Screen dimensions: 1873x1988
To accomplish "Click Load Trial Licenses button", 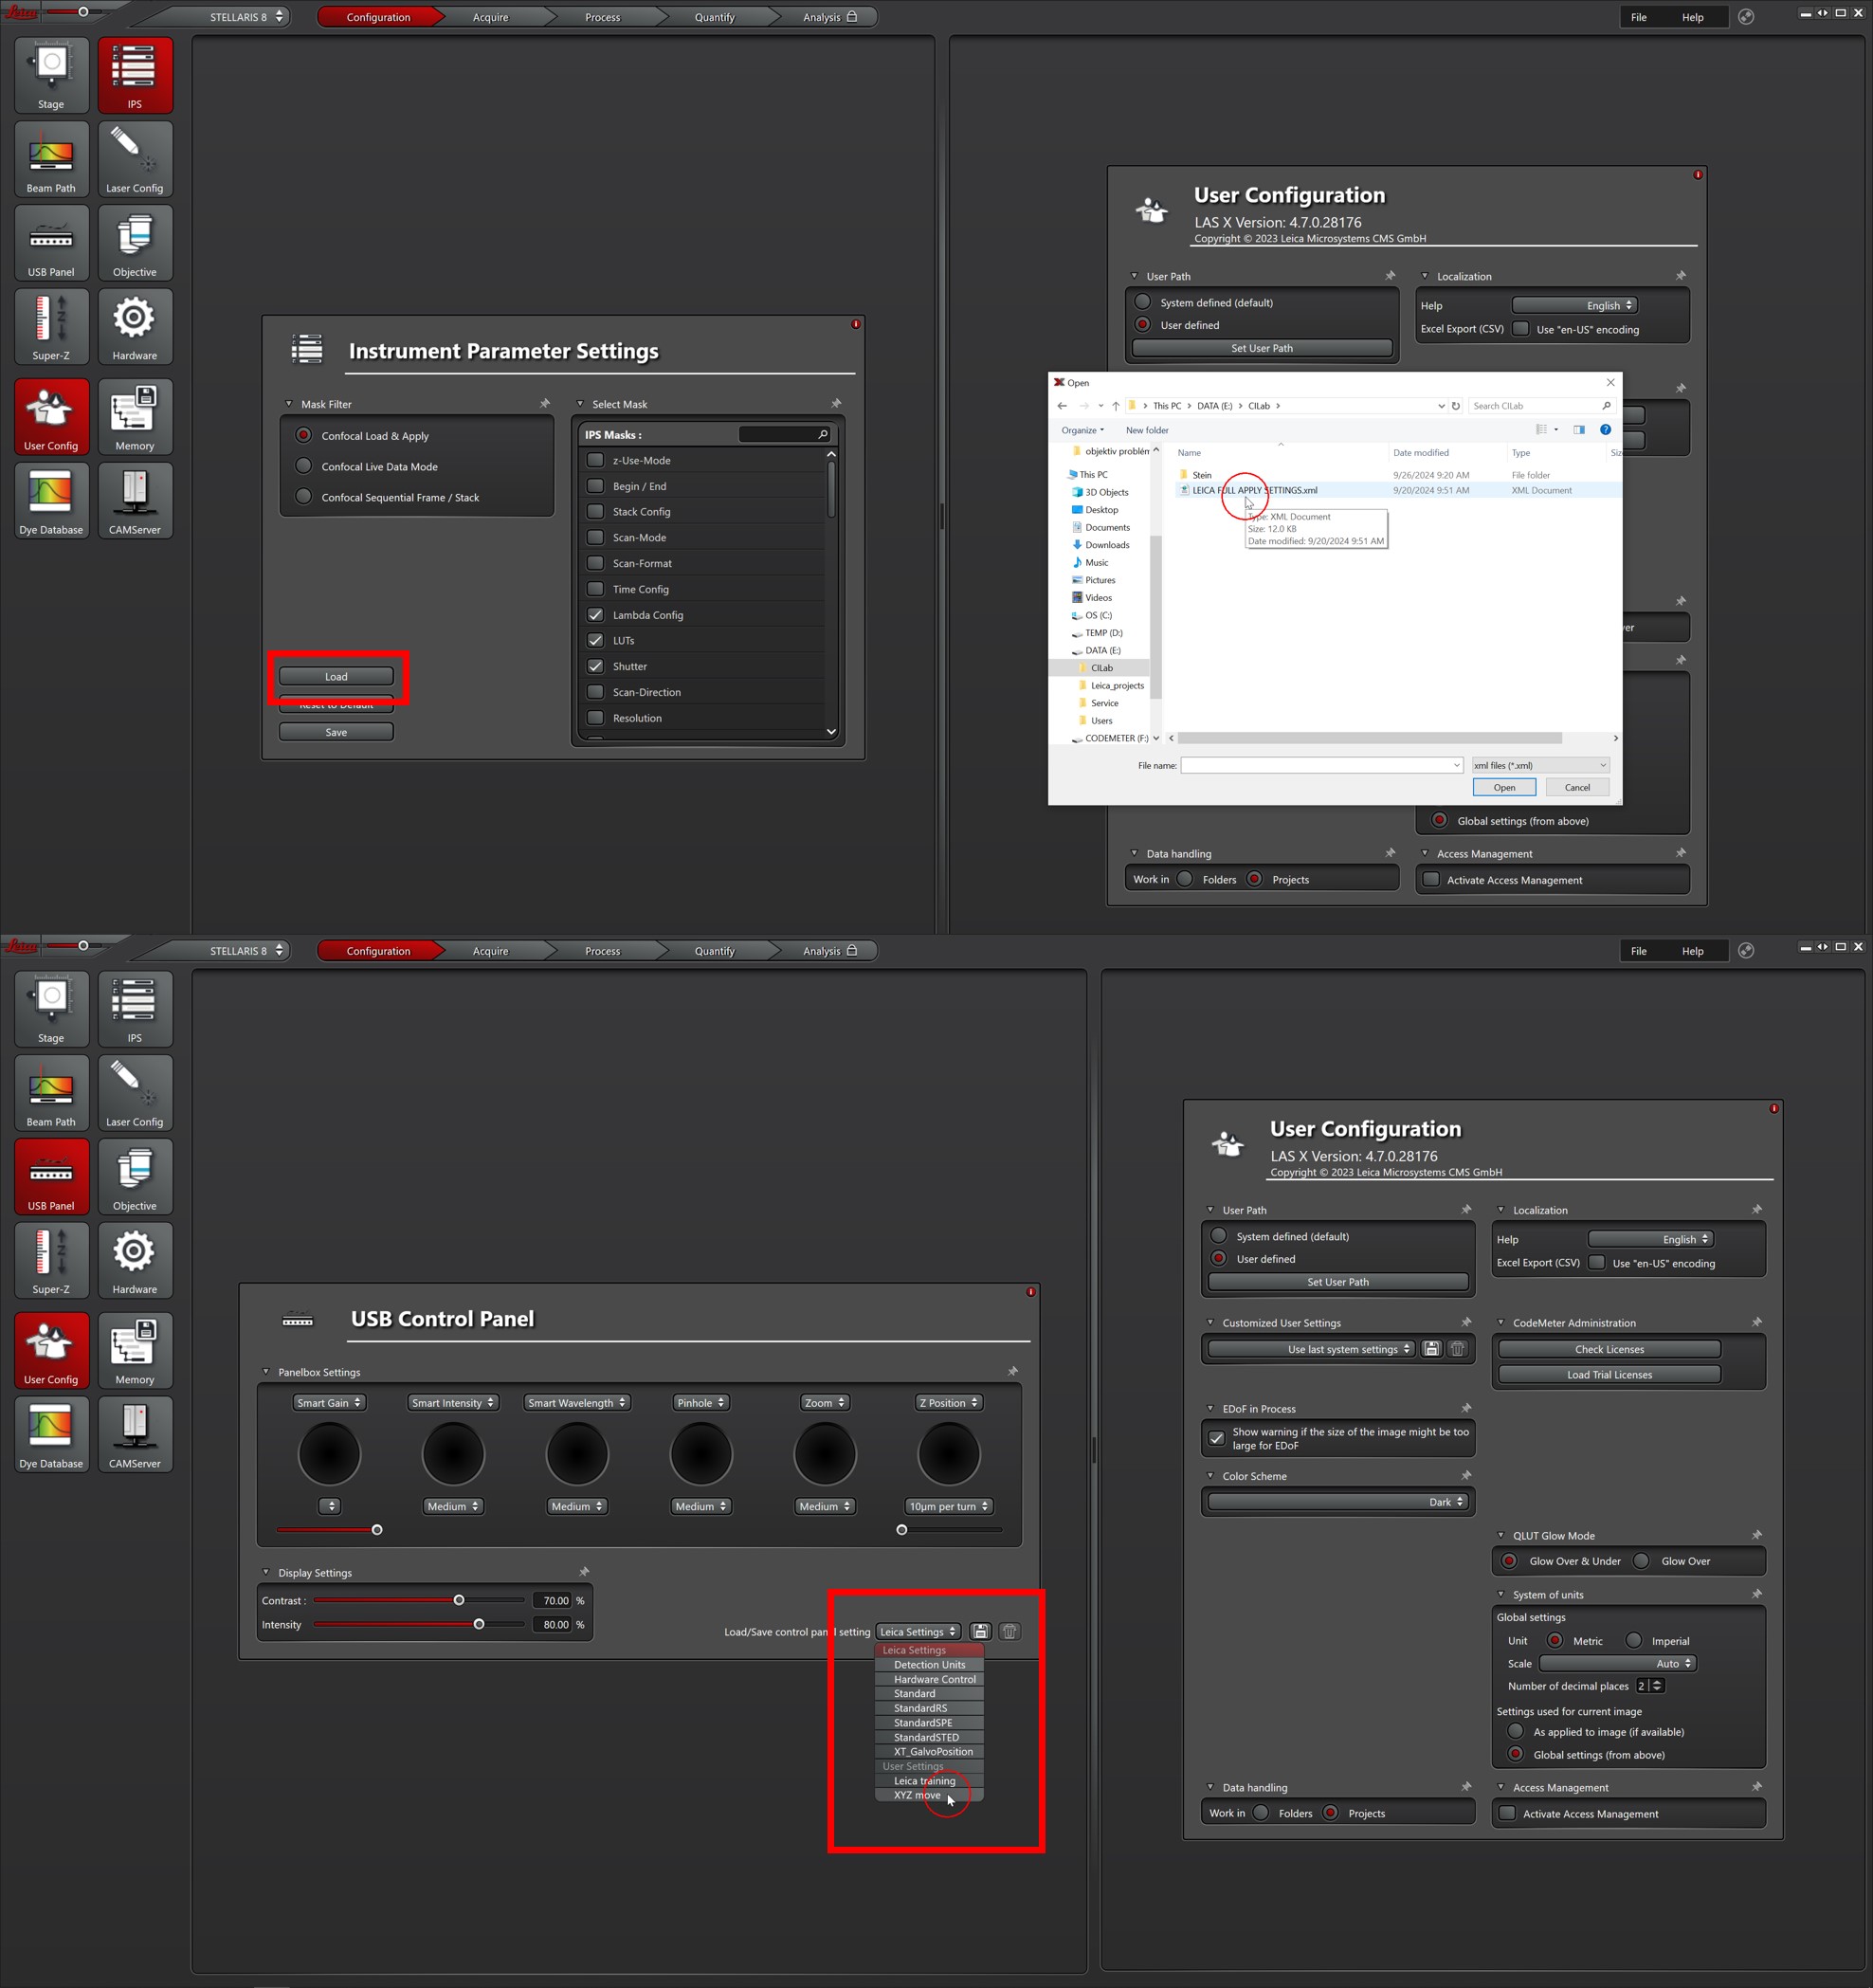I will (1609, 1374).
